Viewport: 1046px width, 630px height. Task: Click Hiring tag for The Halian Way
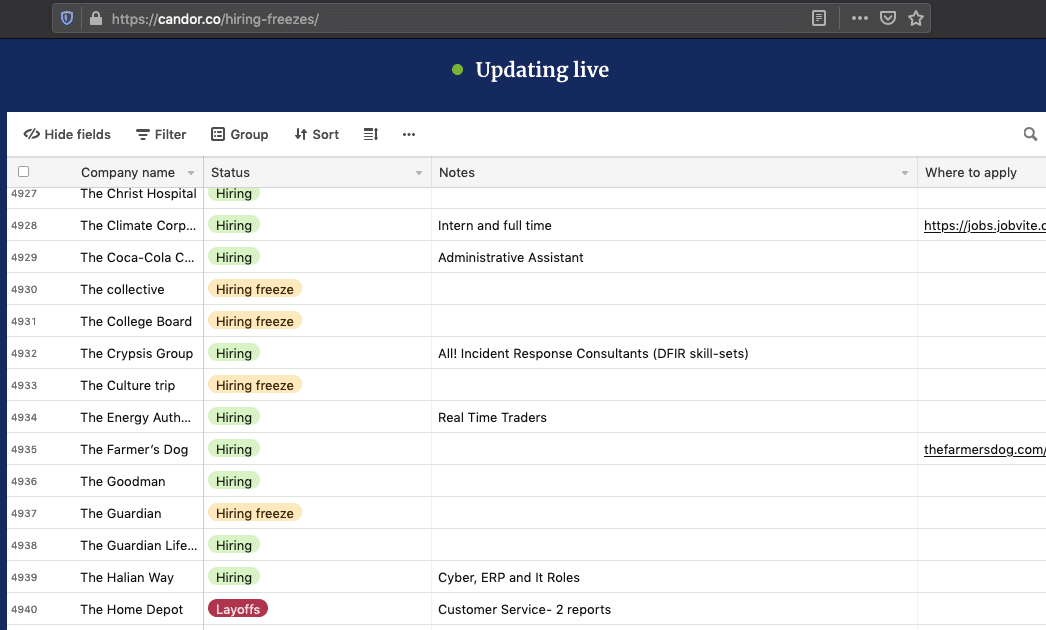(x=233, y=577)
